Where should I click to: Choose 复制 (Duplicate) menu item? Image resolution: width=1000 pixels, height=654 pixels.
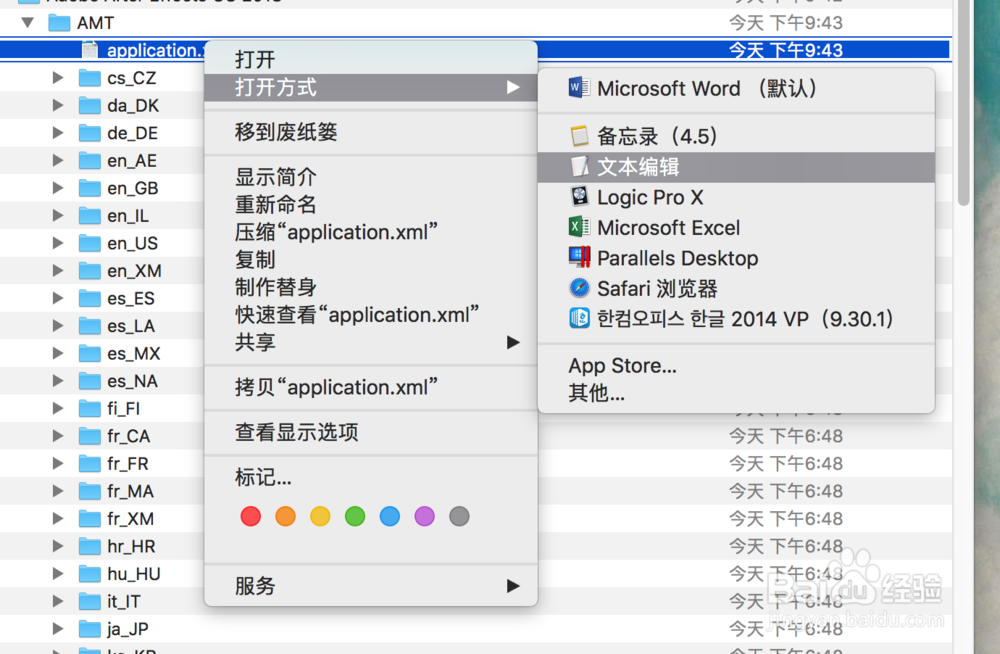pyautogui.click(x=371, y=260)
